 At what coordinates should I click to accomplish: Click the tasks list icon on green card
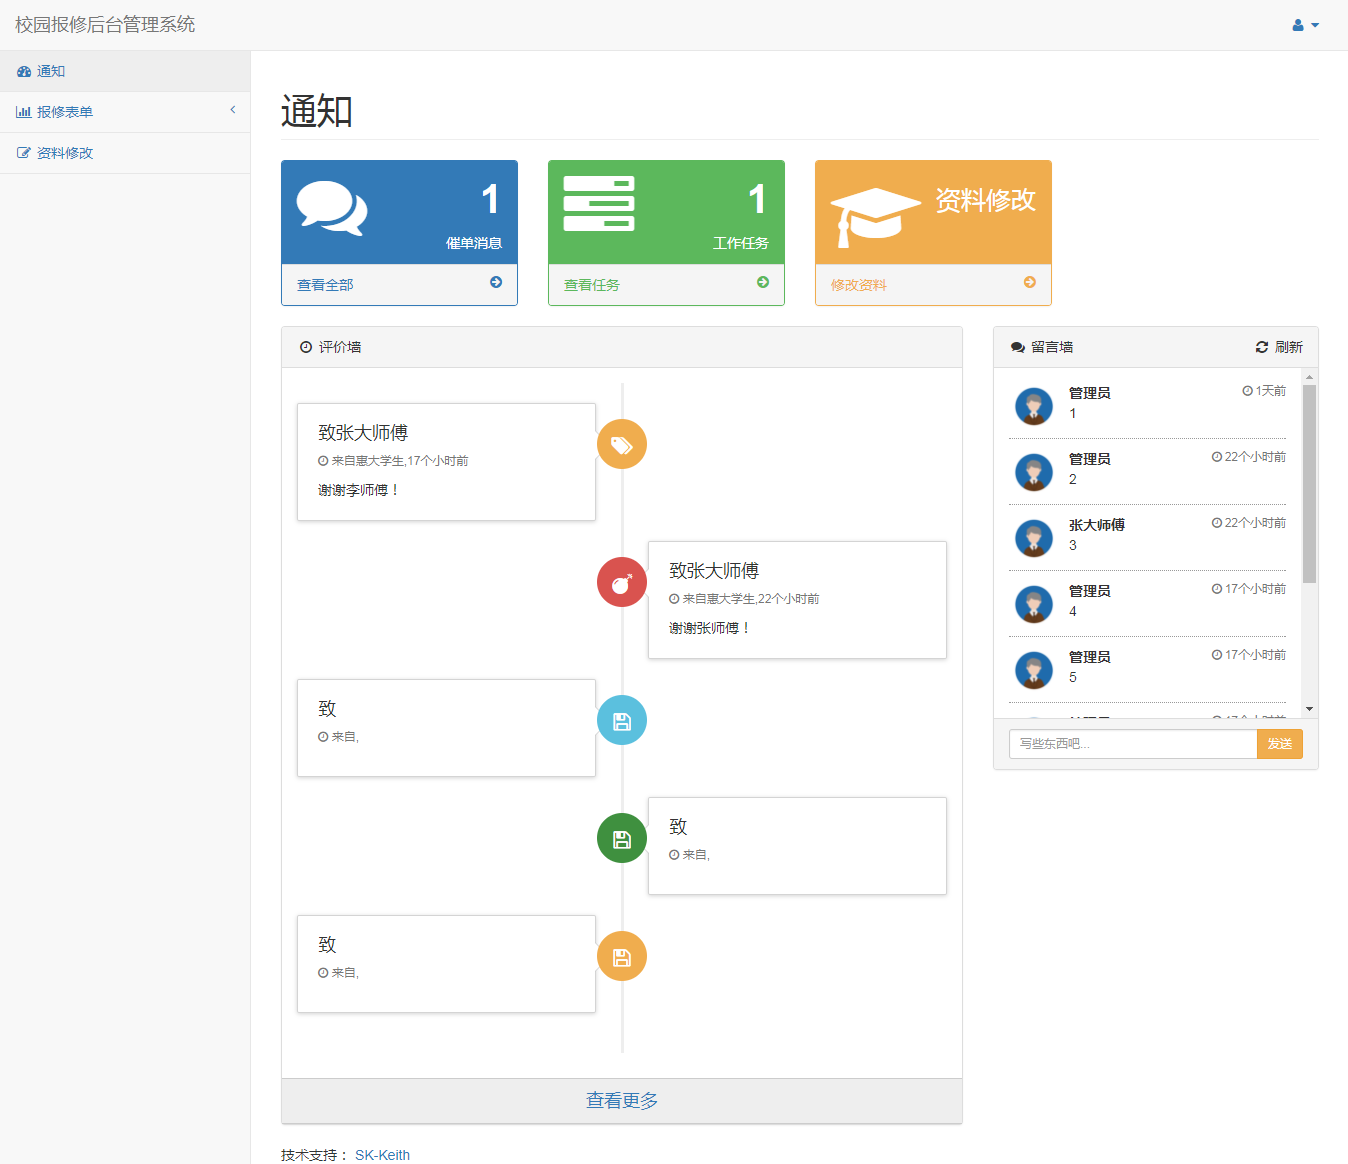click(599, 204)
